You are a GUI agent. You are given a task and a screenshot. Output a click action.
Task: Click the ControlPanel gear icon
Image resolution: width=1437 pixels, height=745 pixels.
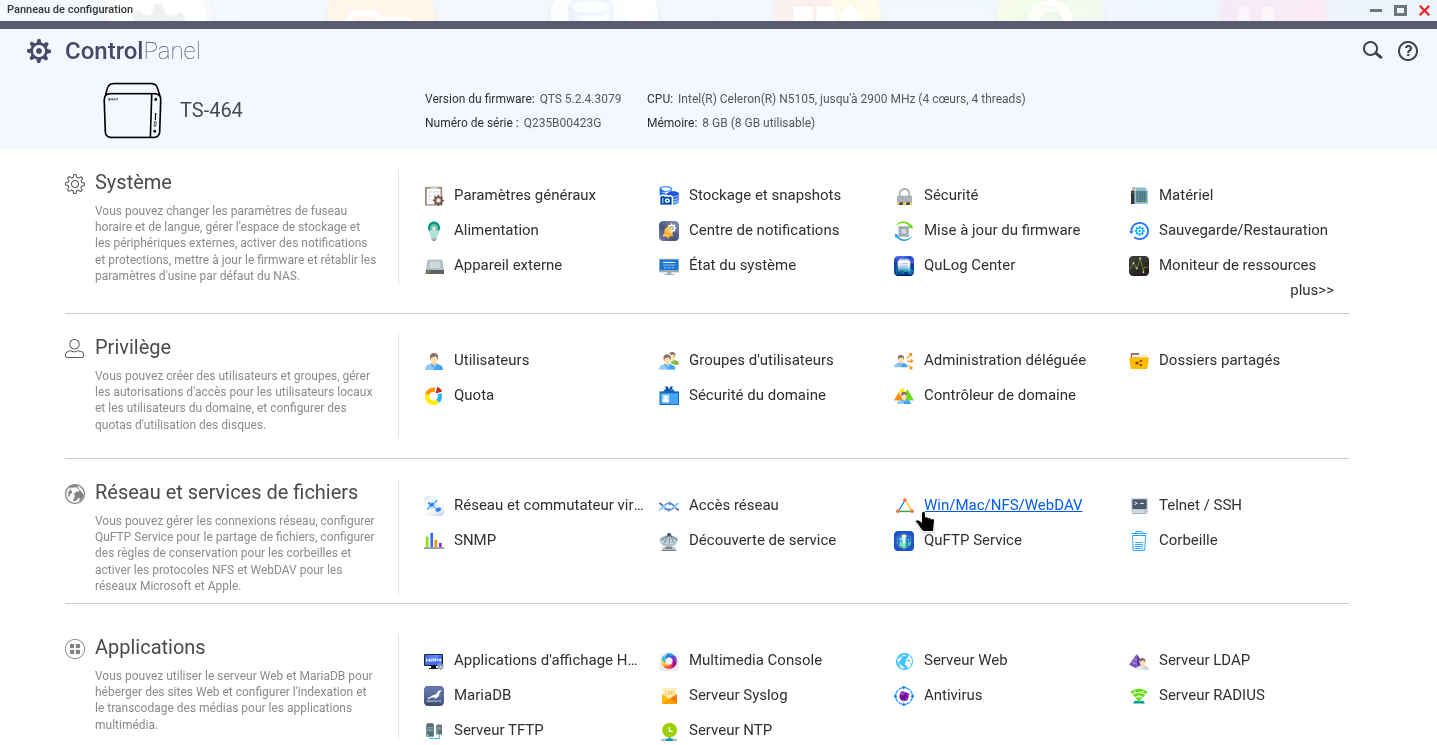tap(39, 51)
